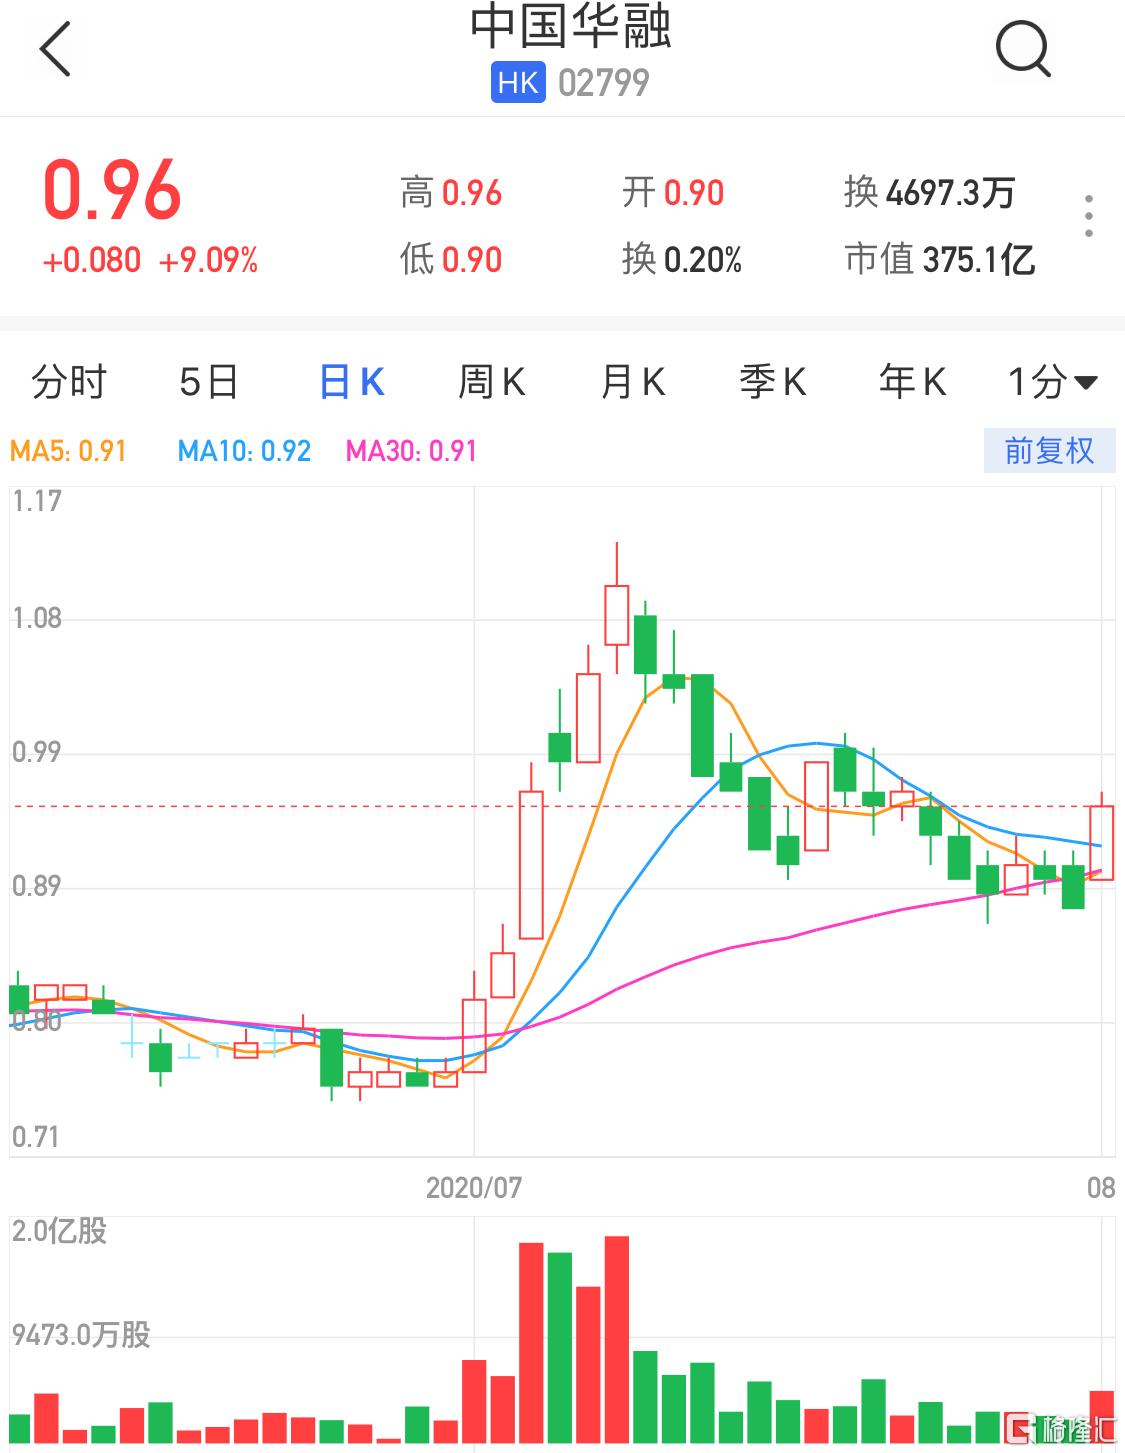Tap the tallest red volume bar
This screenshot has height=1453, width=1125.
click(617, 1339)
